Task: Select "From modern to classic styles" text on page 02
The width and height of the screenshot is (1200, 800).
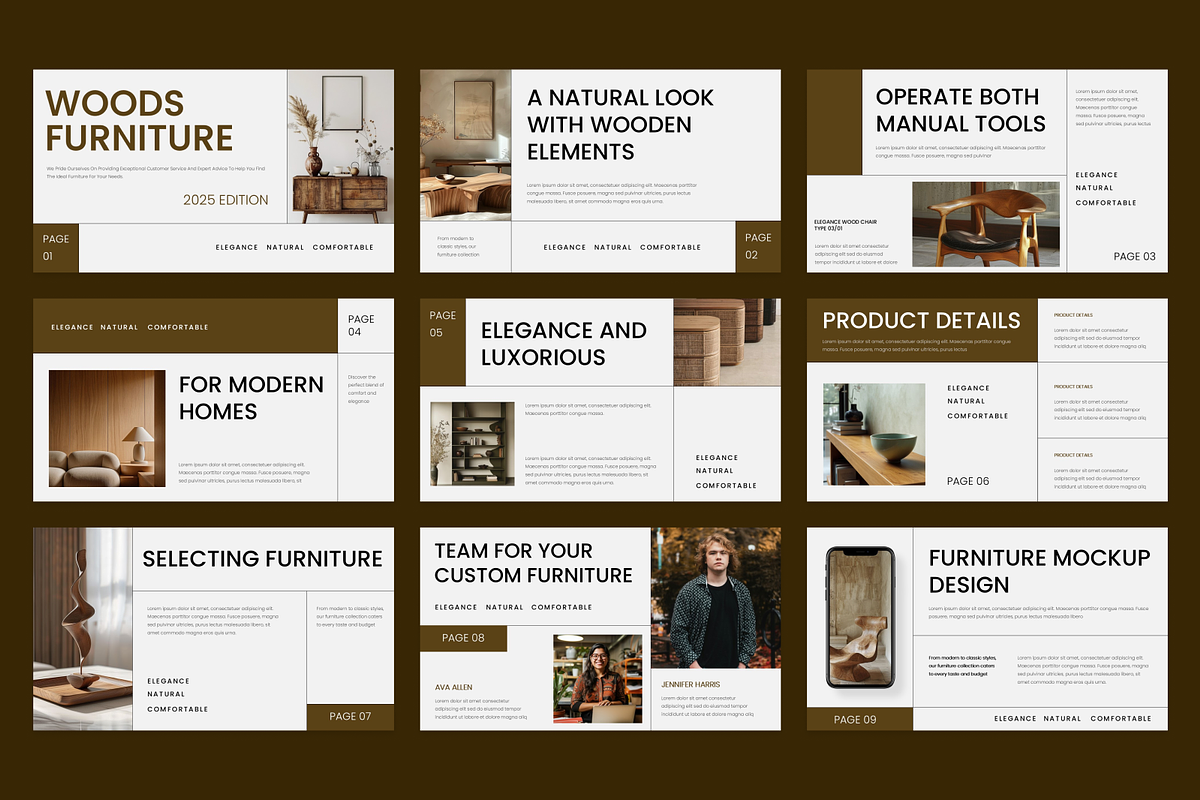Action: [459, 247]
